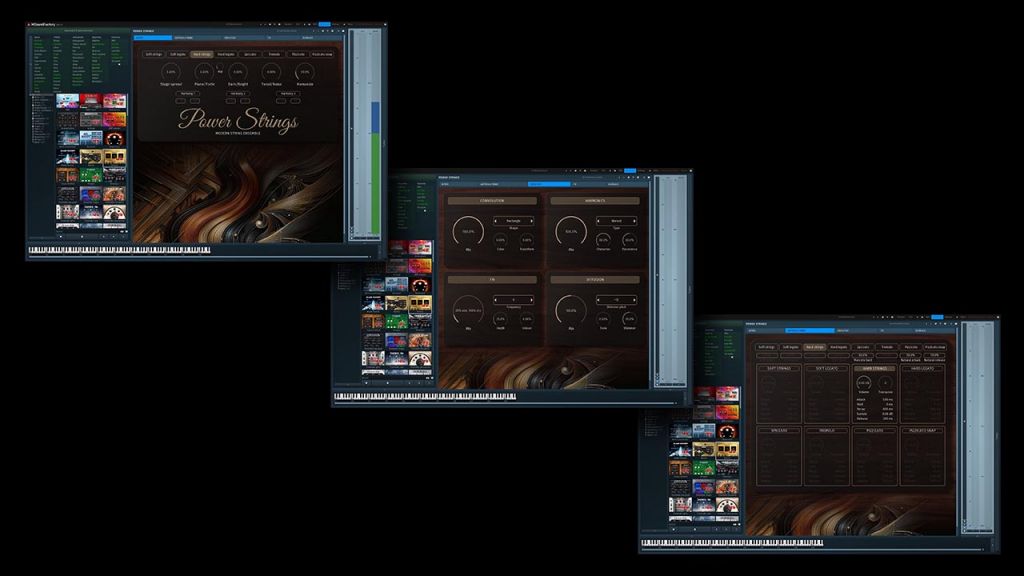Adjust the Harmonics Persistence knob
1024x576 pixels.
(x=630, y=240)
